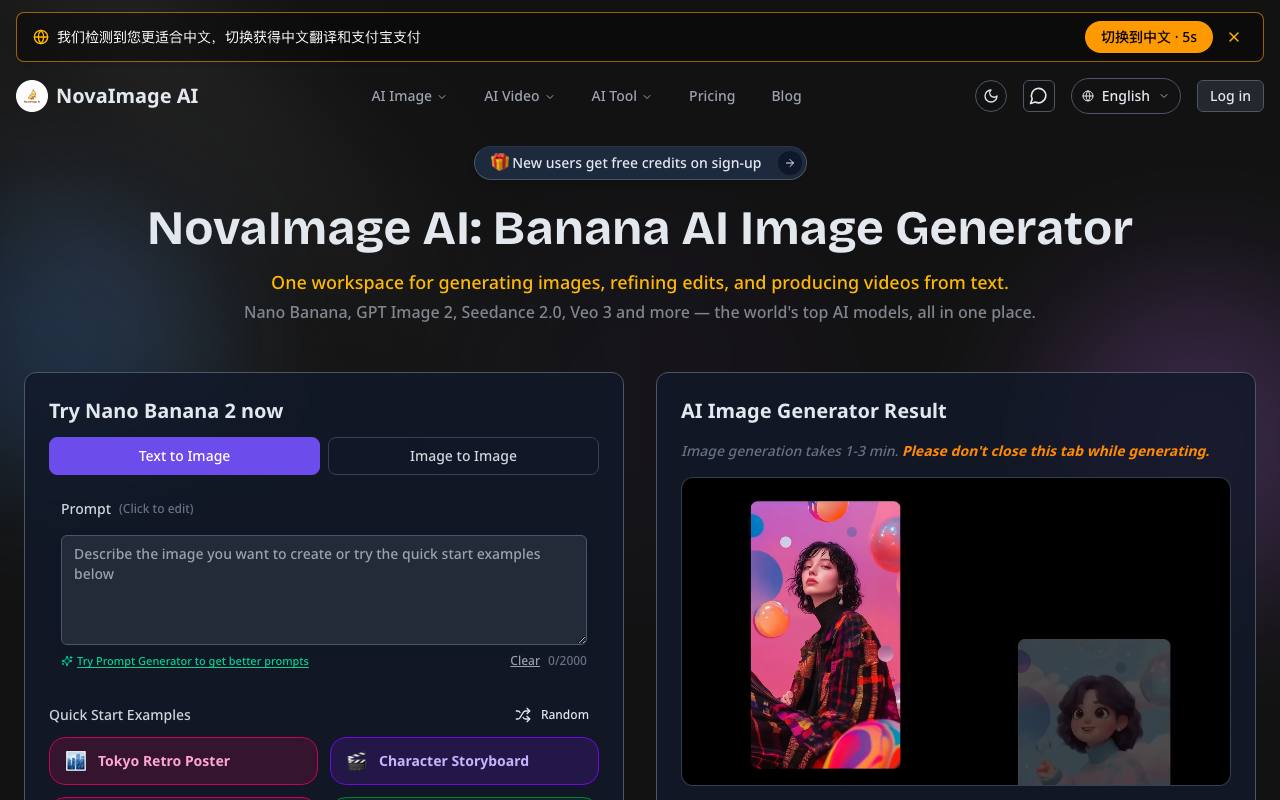Switch to Chinese with the 切换到中文 button
Screen dimensions: 1280x800
coord(1149,37)
